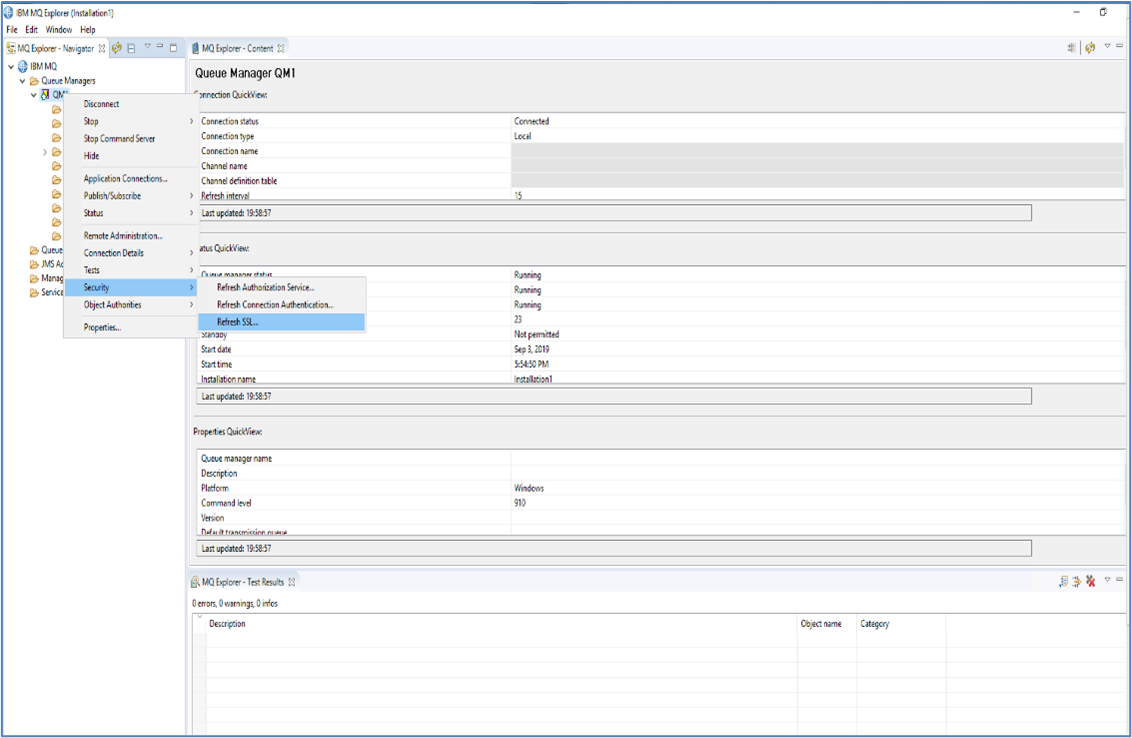The height and width of the screenshot is (738, 1132).
Task: Click the 'Sep 3, 2019' start date value
Action: (x=531, y=350)
